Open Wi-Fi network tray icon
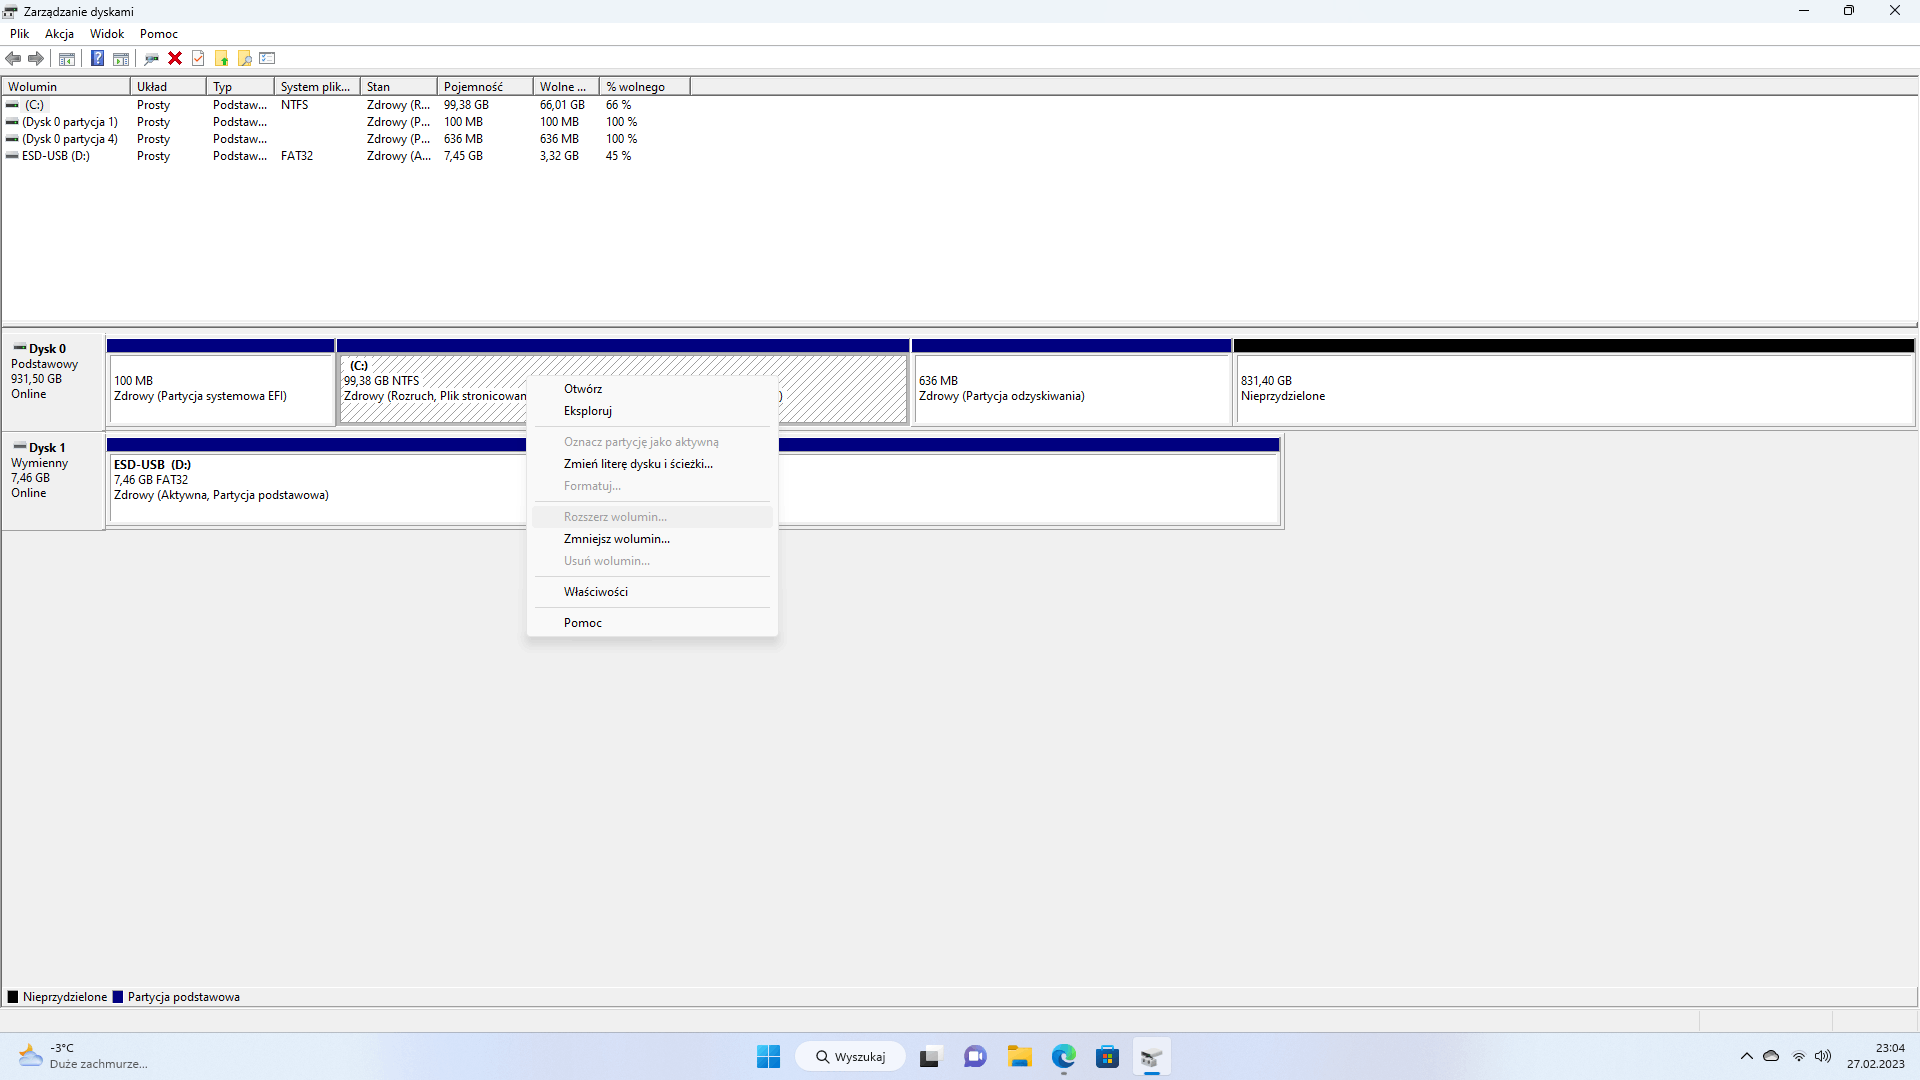The image size is (1920, 1080). point(1798,1057)
